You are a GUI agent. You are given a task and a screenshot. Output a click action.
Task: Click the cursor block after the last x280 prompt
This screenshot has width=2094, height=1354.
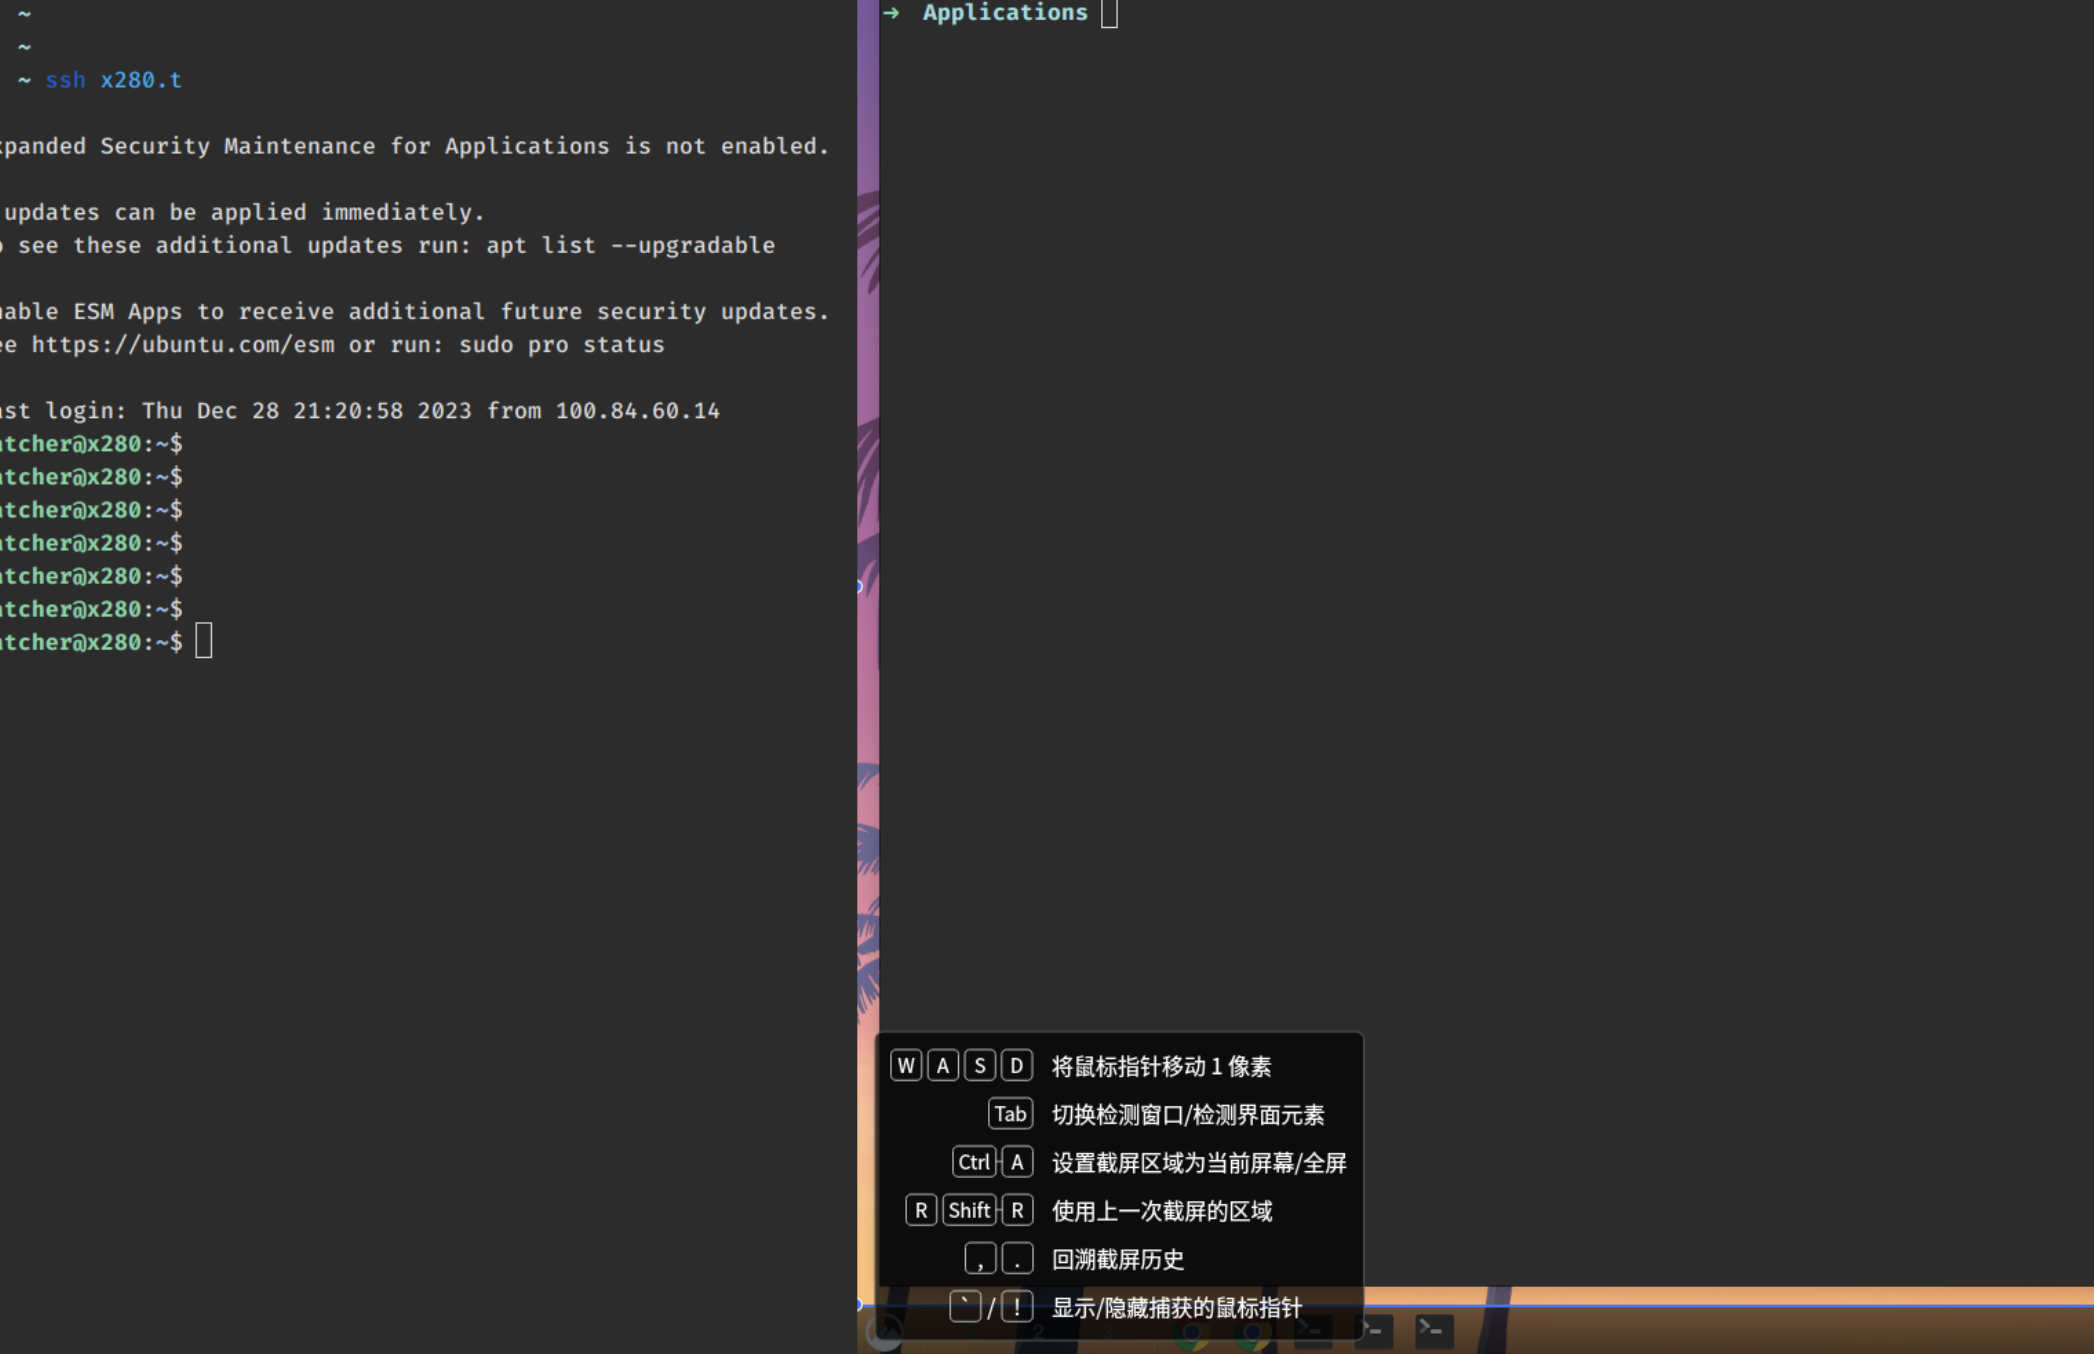204,641
